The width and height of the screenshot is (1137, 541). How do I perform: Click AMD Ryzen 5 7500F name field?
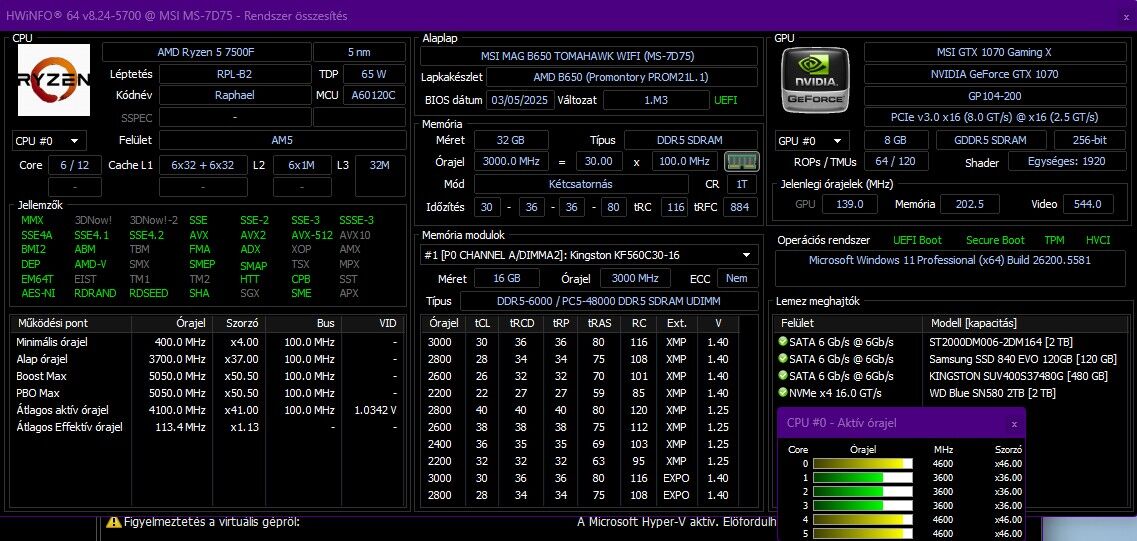[x=206, y=52]
